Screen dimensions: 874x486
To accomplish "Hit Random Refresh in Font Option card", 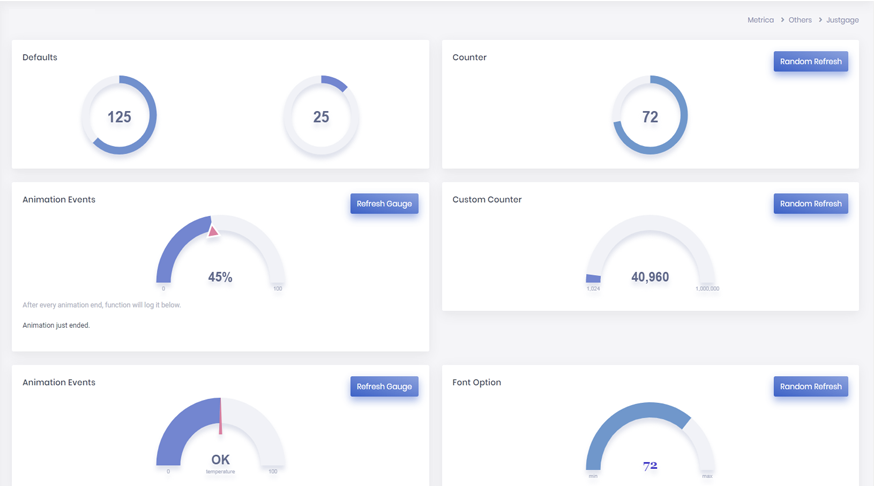I will (x=810, y=386).
